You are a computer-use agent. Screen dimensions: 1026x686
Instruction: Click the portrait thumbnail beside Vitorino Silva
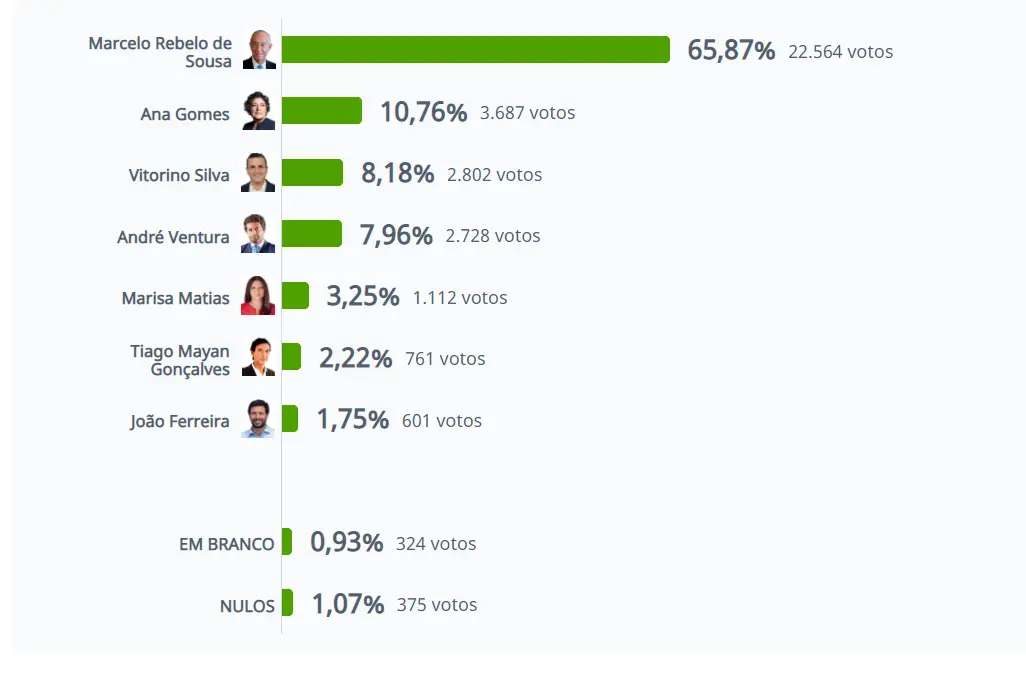coord(258,173)
